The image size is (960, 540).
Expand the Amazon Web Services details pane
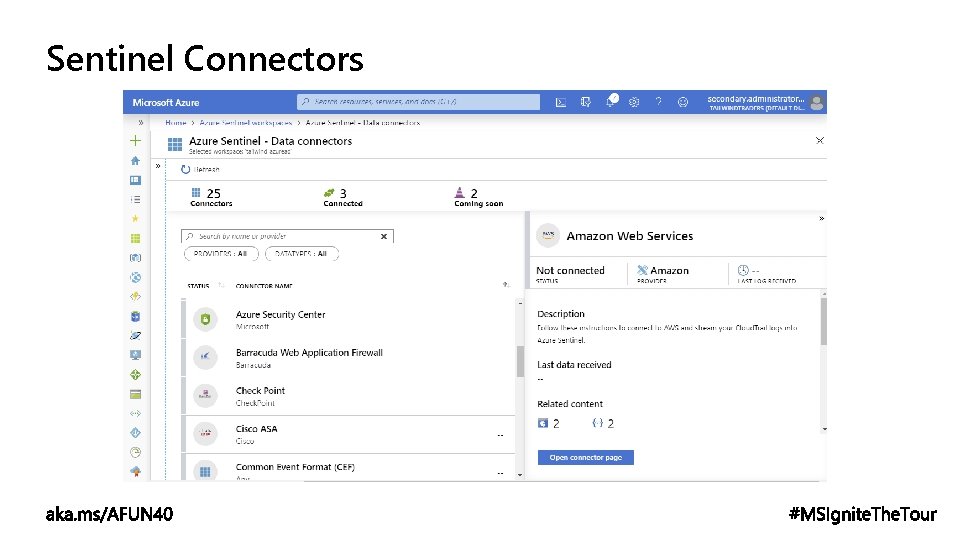tap(822, 217)
